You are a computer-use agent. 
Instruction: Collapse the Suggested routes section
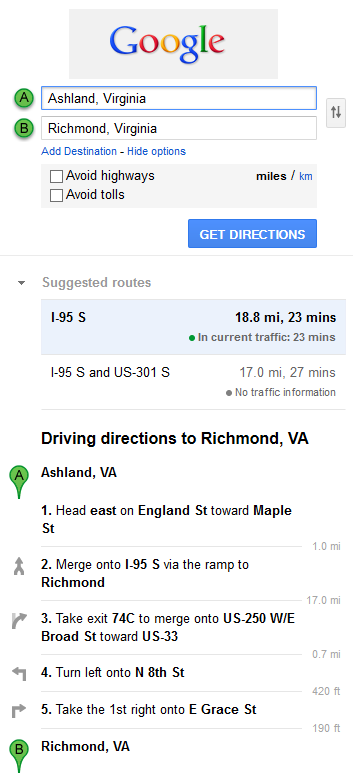21,284
